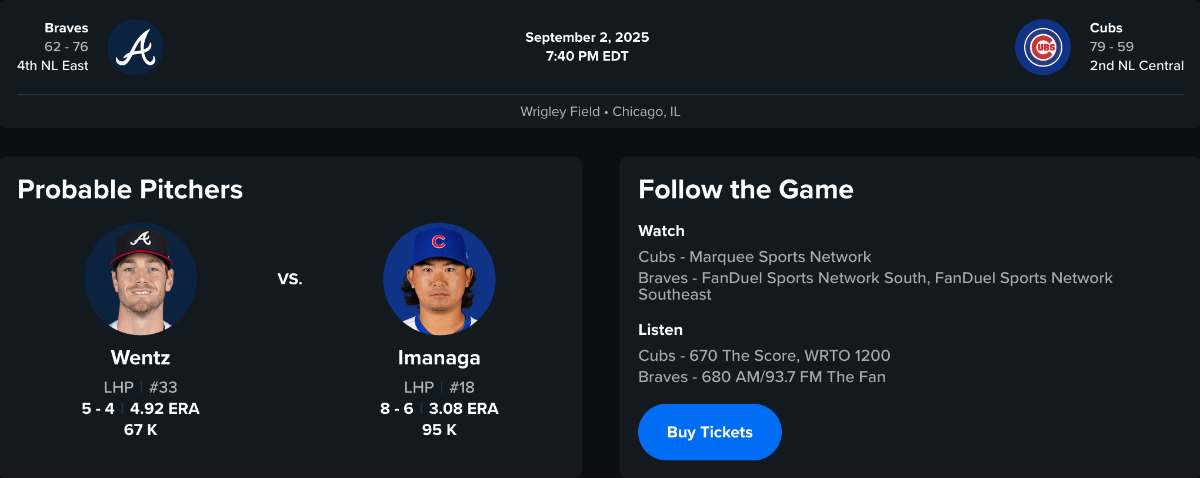Click the Follow the Game heading
Viewport: 1200px width, 478px height.
click(x=746, y=189)
